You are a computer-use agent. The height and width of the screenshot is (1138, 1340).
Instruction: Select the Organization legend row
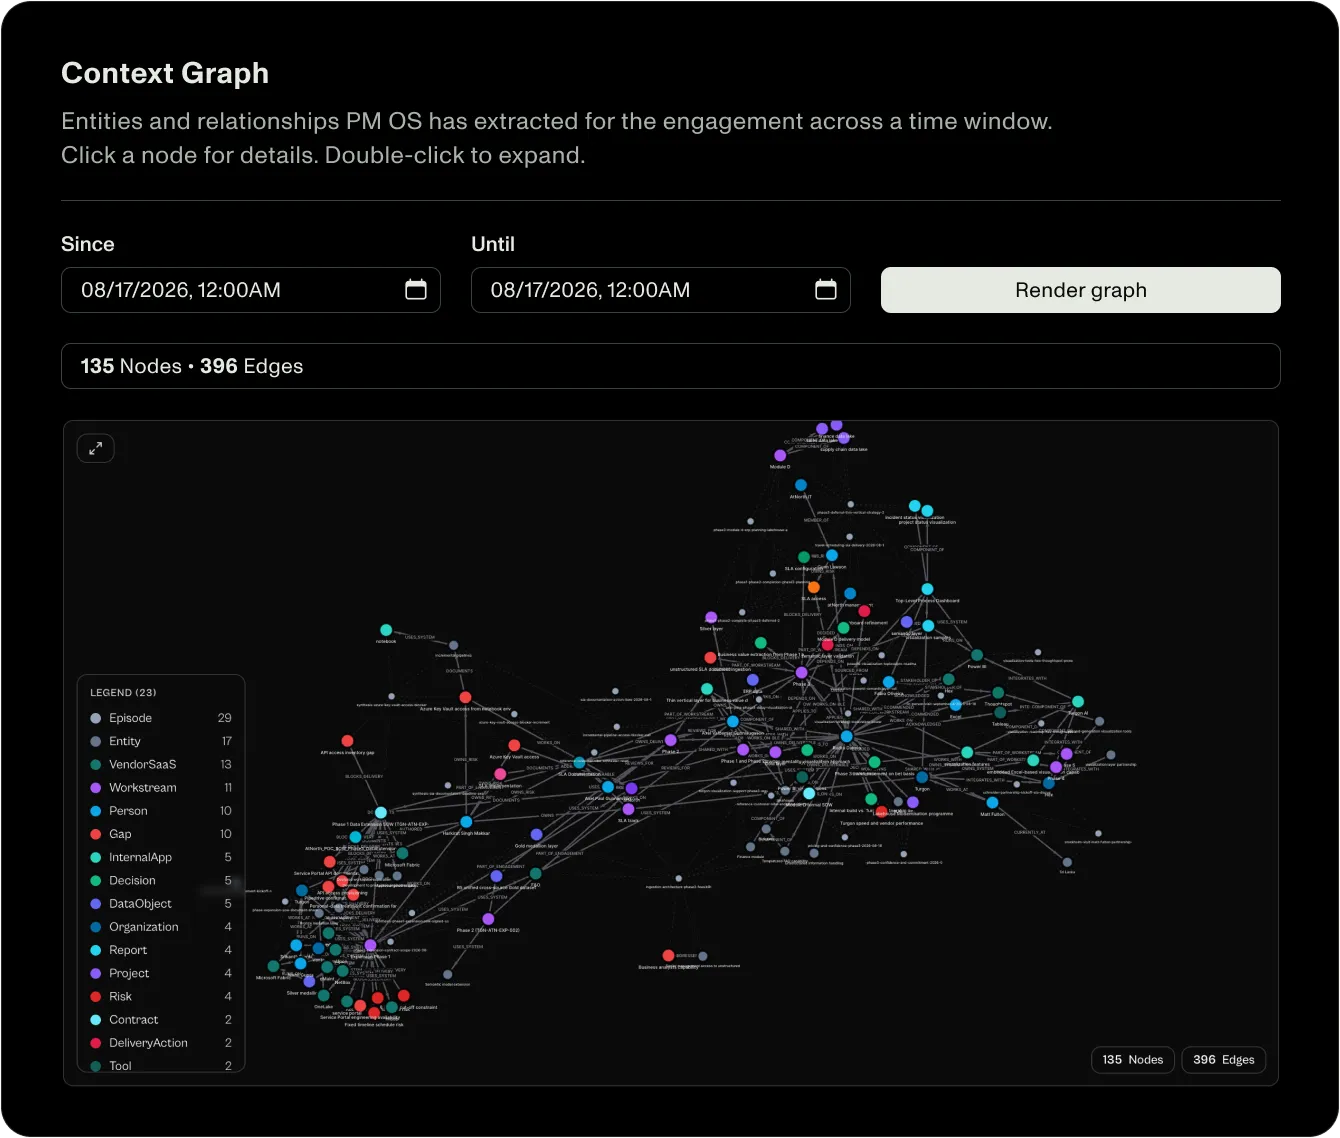point(161,927)
